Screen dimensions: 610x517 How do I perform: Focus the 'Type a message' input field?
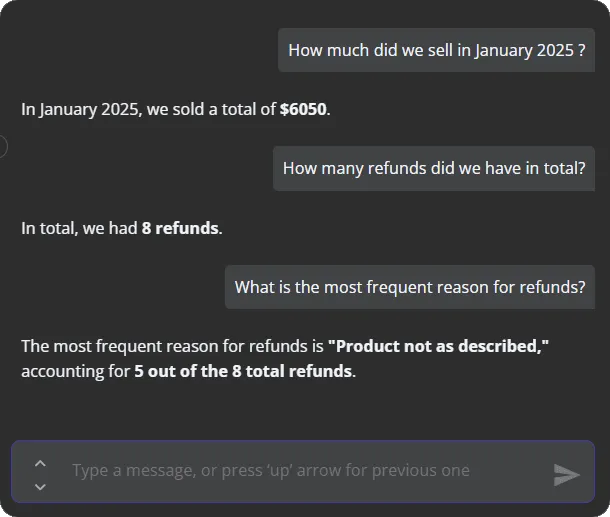click(x=300, y=471)
